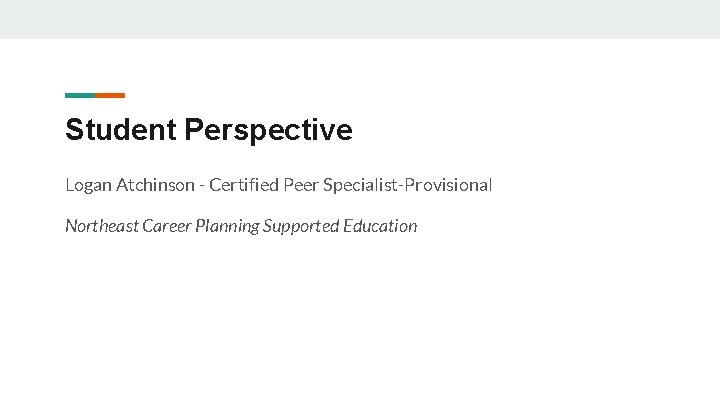Click the teal segment of the accent bar
The image size is (720, 405).
click(80, 95)
